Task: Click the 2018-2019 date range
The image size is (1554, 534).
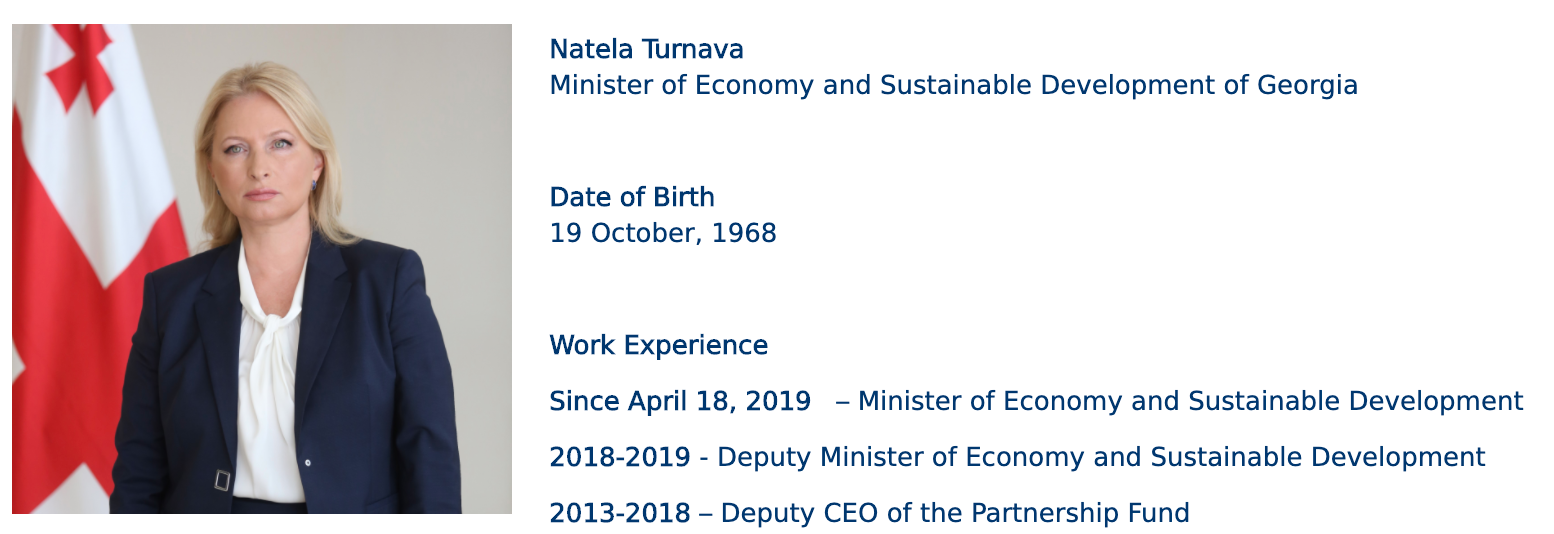Action: (620, 458)
